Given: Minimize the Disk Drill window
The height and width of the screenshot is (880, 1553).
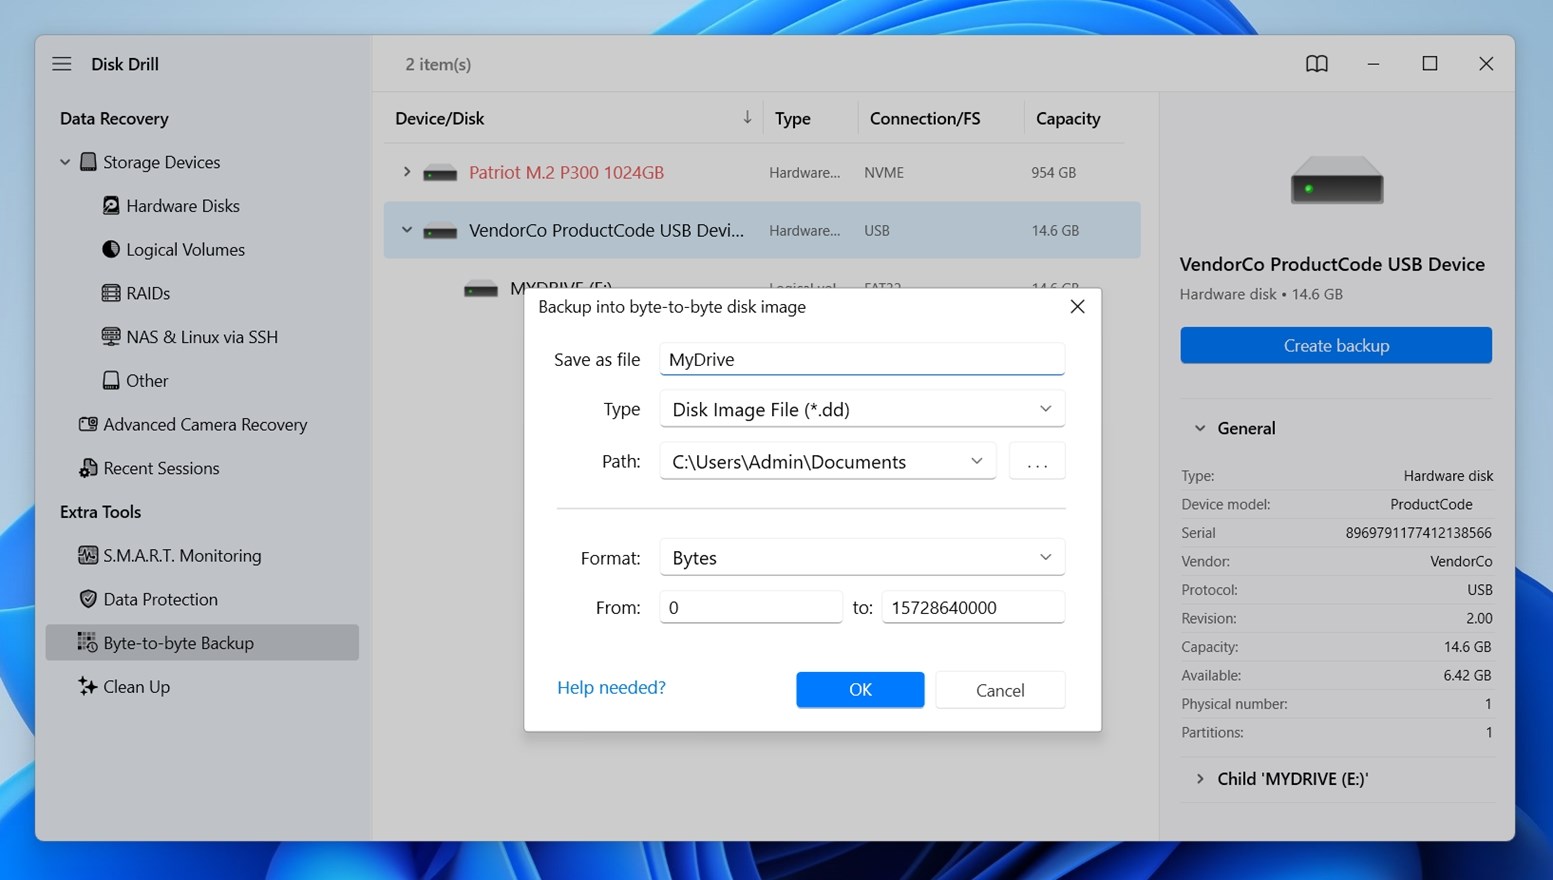Looking at the screenshot, I should pos(1373,64).
